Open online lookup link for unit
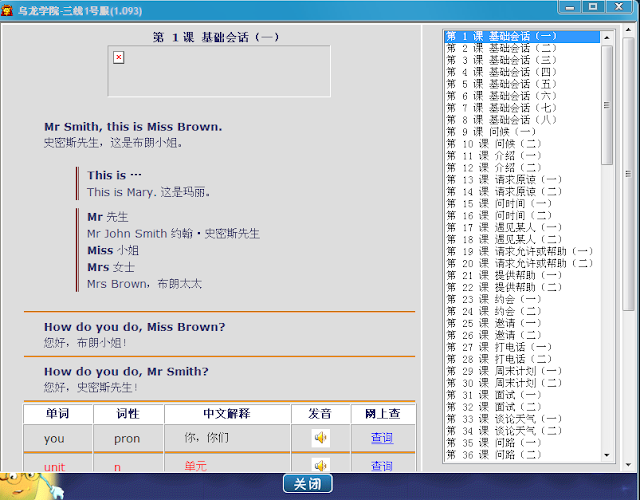 pos(382,466)
